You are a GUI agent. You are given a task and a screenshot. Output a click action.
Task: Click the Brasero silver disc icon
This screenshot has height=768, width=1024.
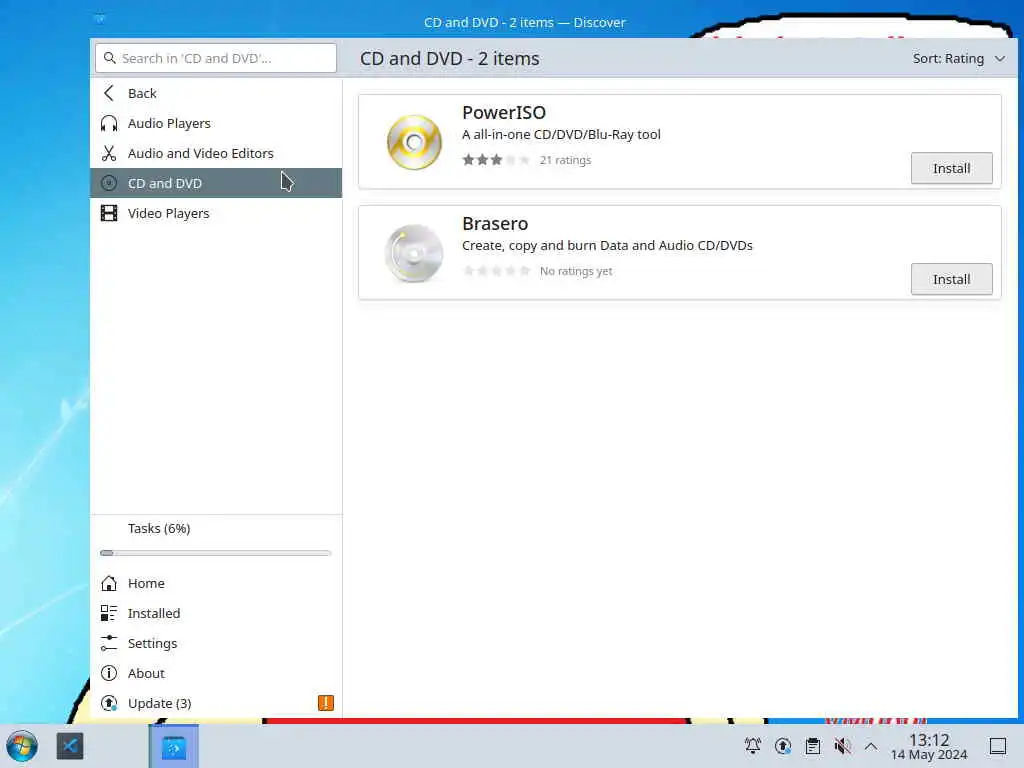point(414,253)
